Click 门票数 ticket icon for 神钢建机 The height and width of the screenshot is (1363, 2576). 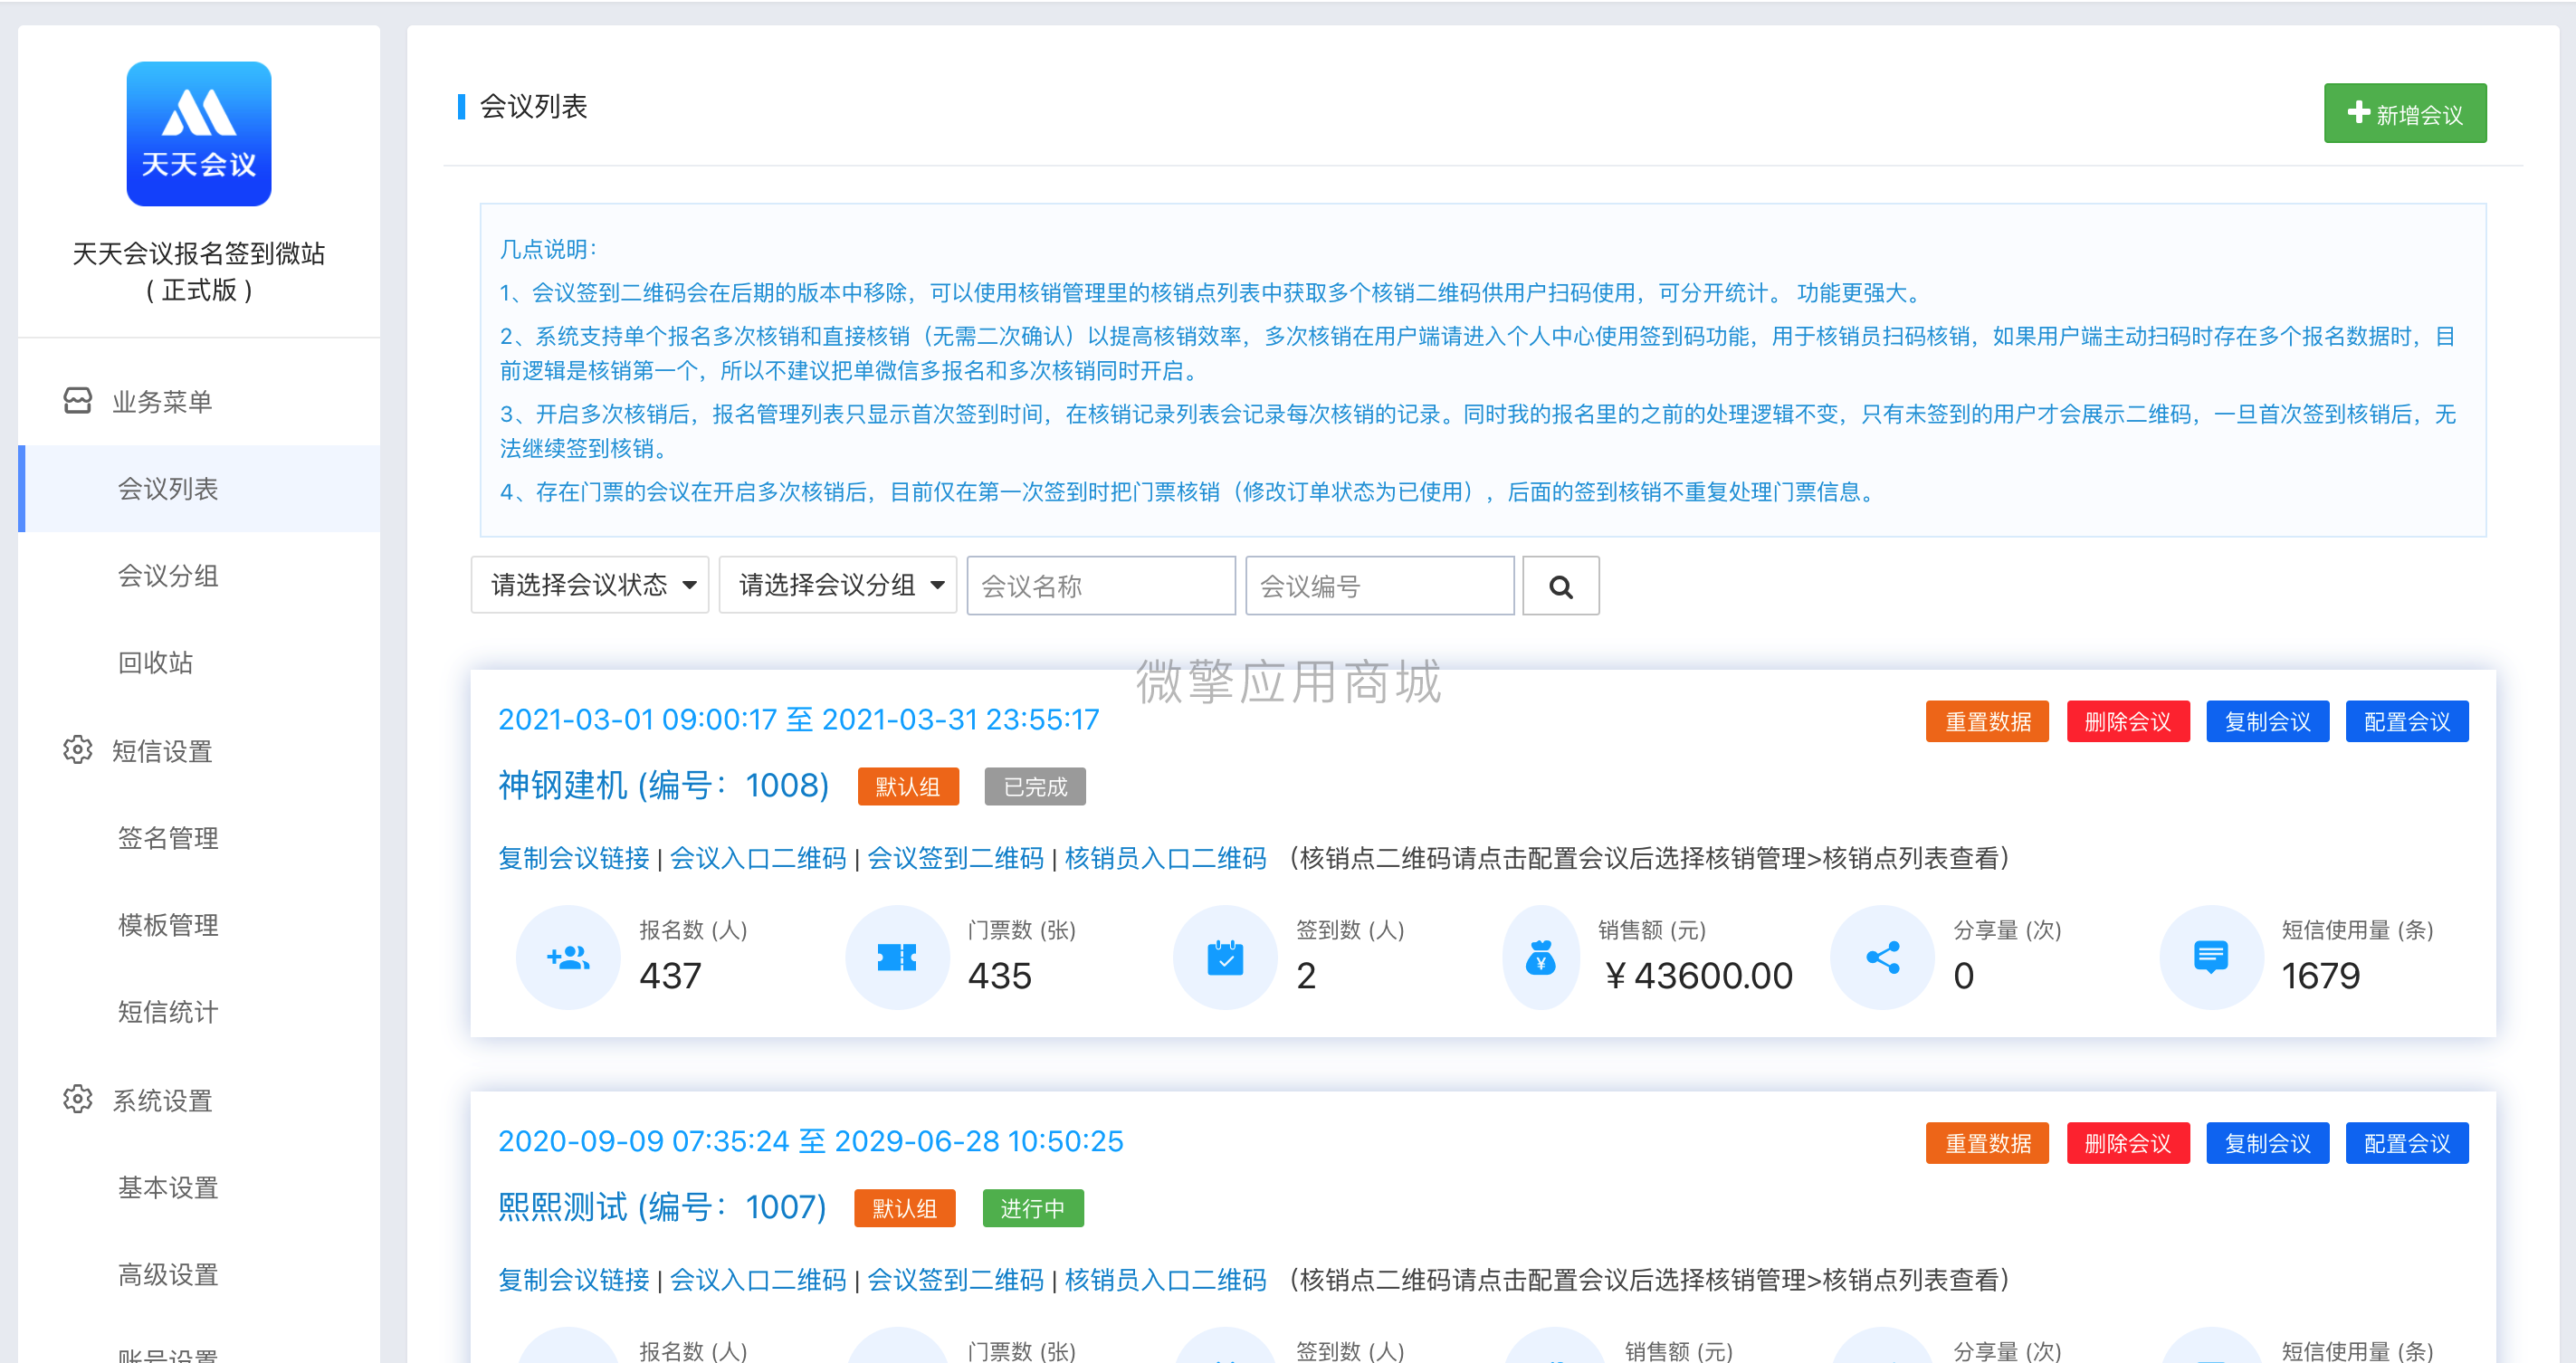pos(897,957)
